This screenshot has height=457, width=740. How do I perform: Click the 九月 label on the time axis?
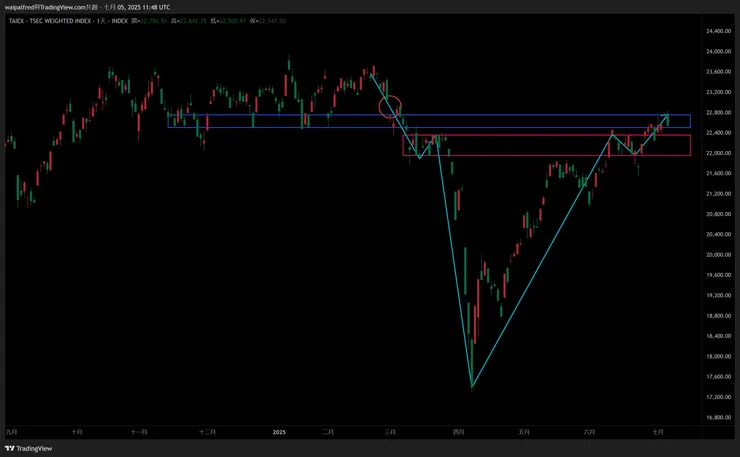point(11,432)
